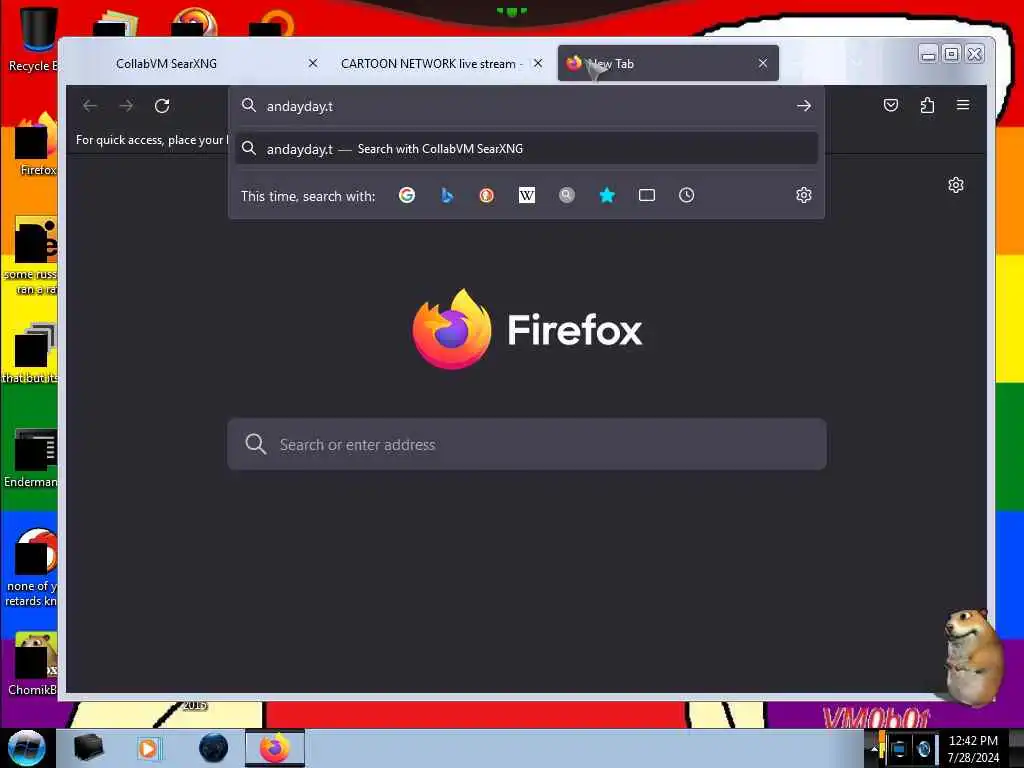Open search settings gear in dropdown
The image size is (1024, 768).
pos(804,195)
